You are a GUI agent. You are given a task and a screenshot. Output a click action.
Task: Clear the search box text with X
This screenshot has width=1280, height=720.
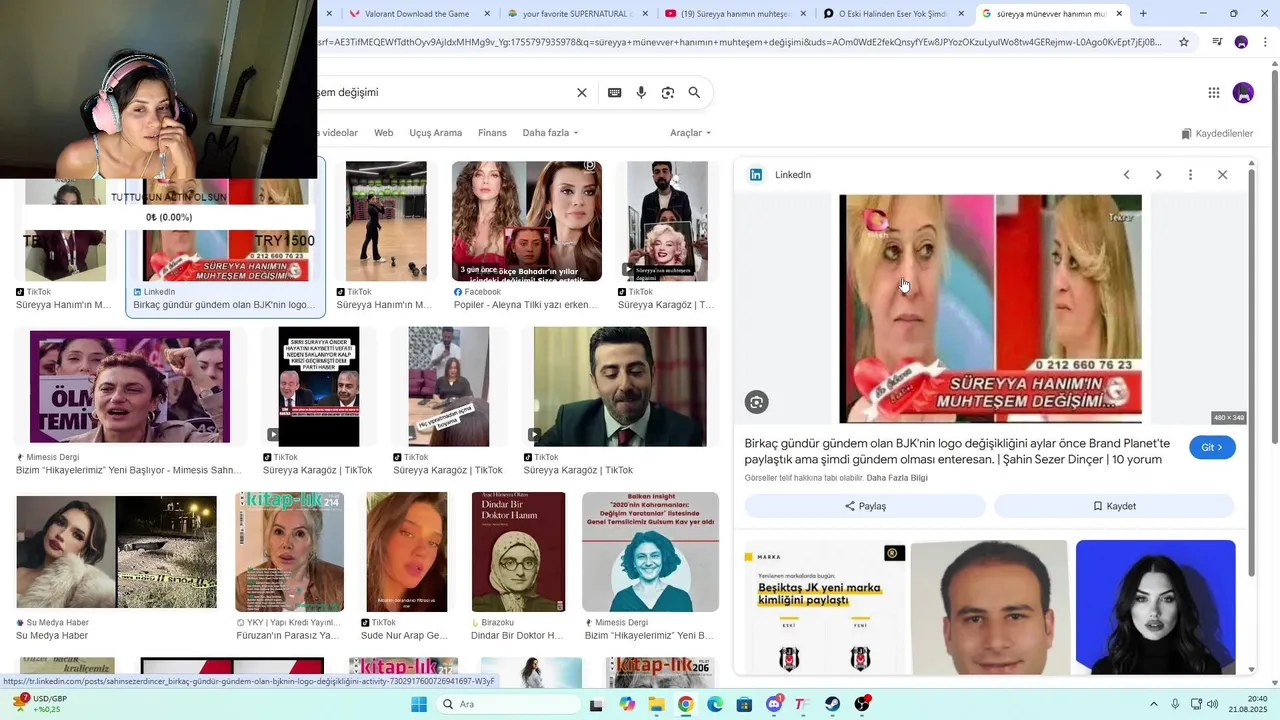click(x=582, y=93)
